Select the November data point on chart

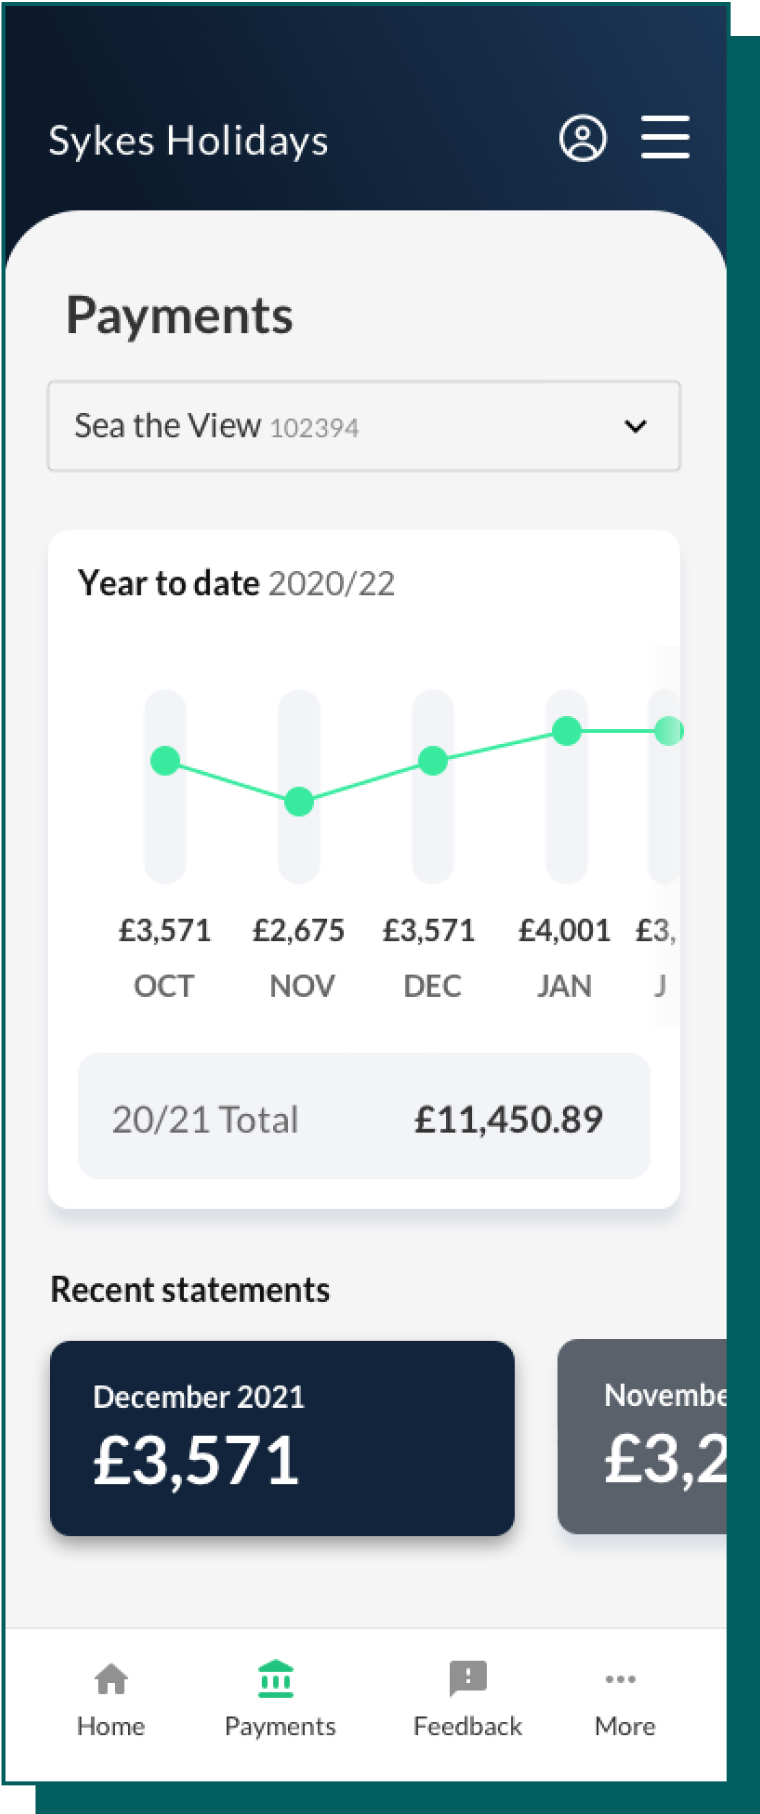pyautogui.click(x=299, y=801)
